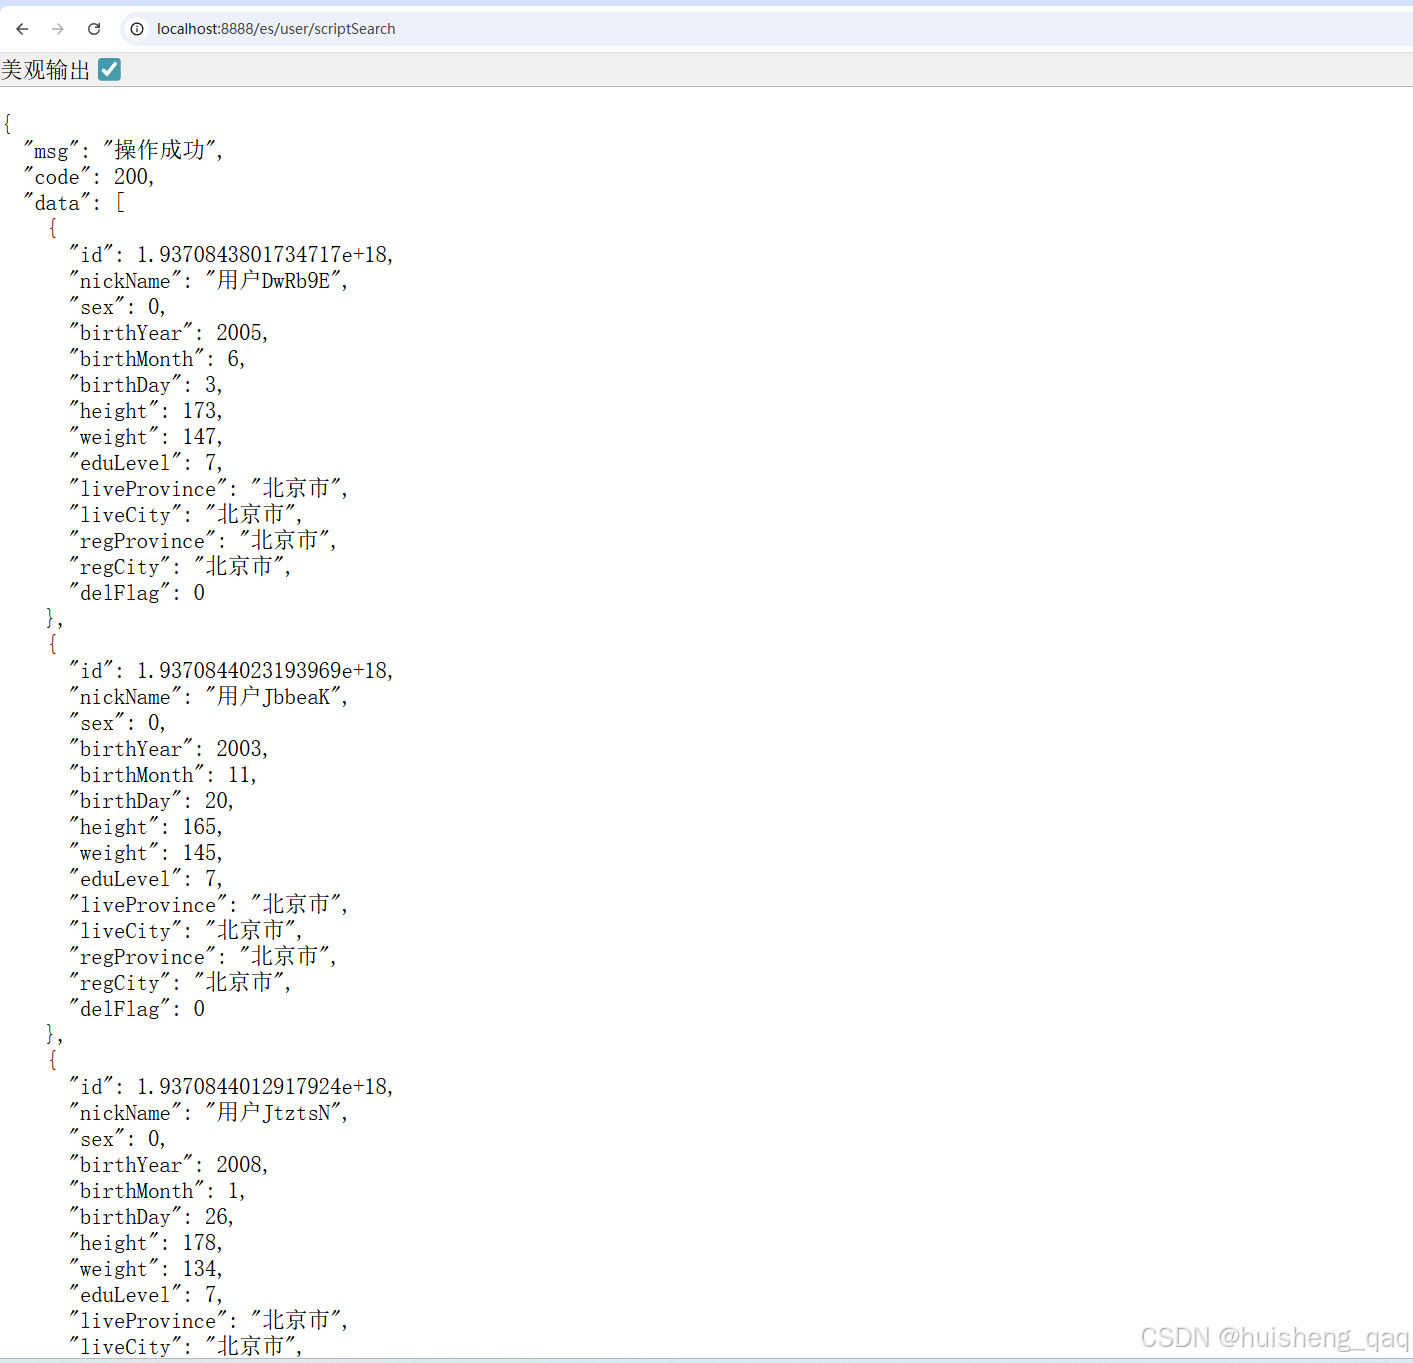Screen dimensions: 1413x1363
Task: Click height 178 line
Action: pos(146,1243)
